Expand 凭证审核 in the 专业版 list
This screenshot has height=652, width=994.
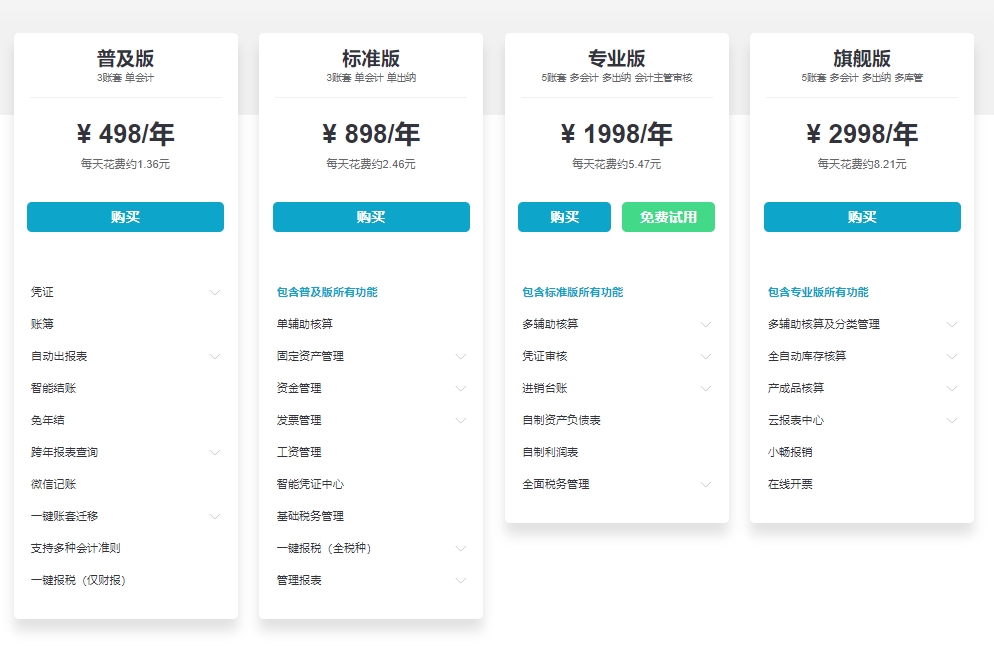pos(706,356)
